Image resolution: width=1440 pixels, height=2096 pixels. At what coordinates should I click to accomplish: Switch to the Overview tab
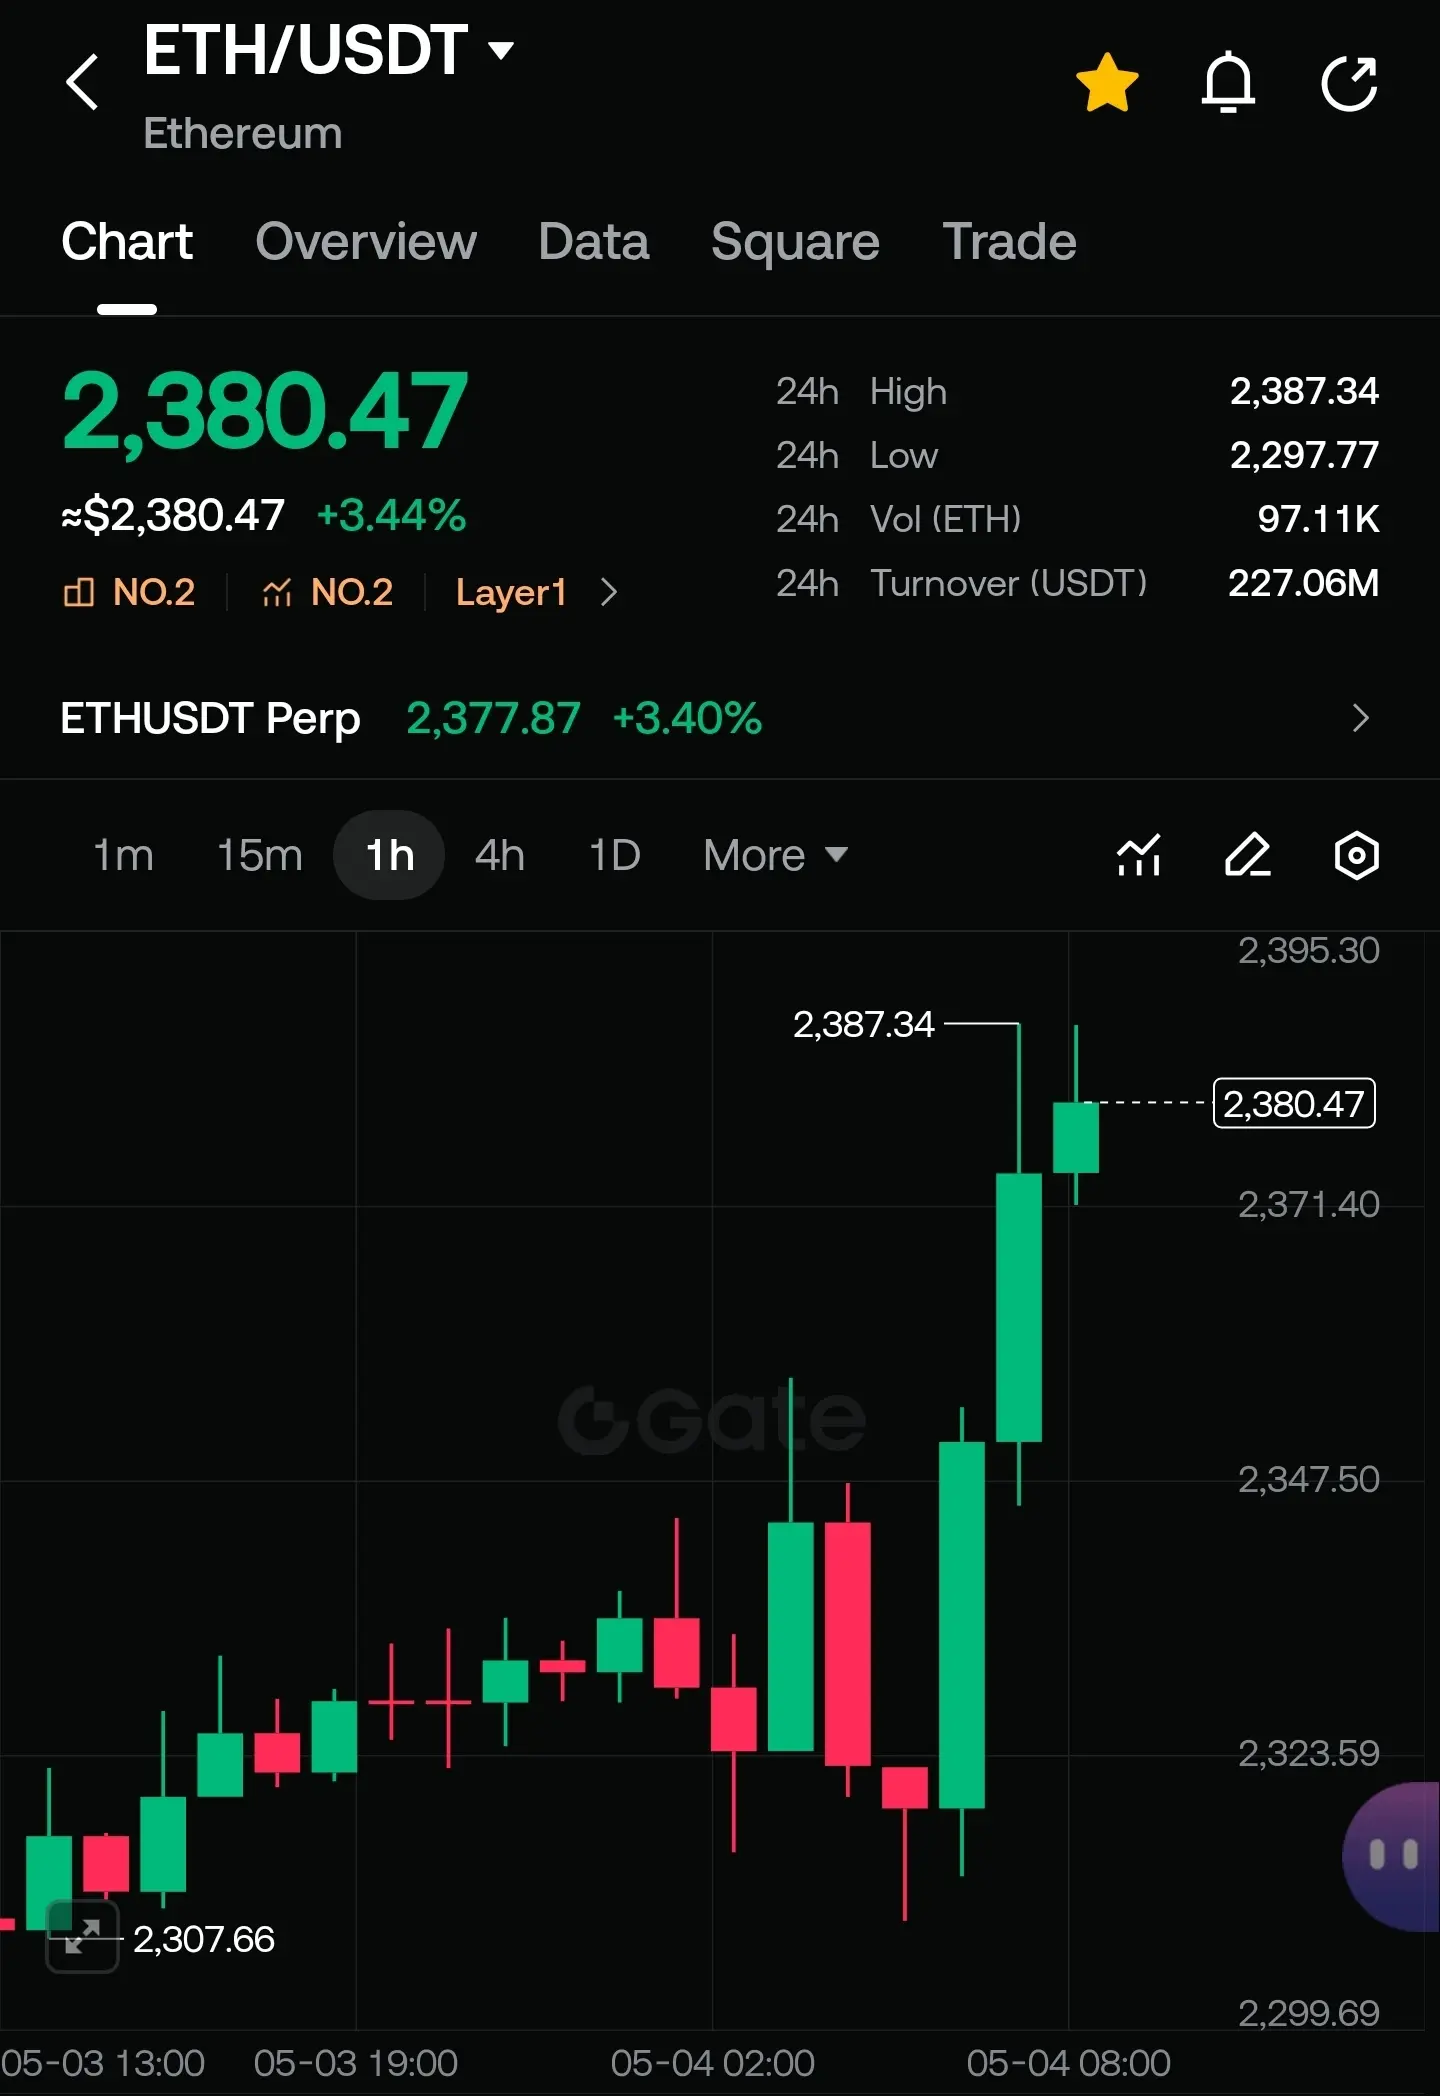click(x=366, y=241)
